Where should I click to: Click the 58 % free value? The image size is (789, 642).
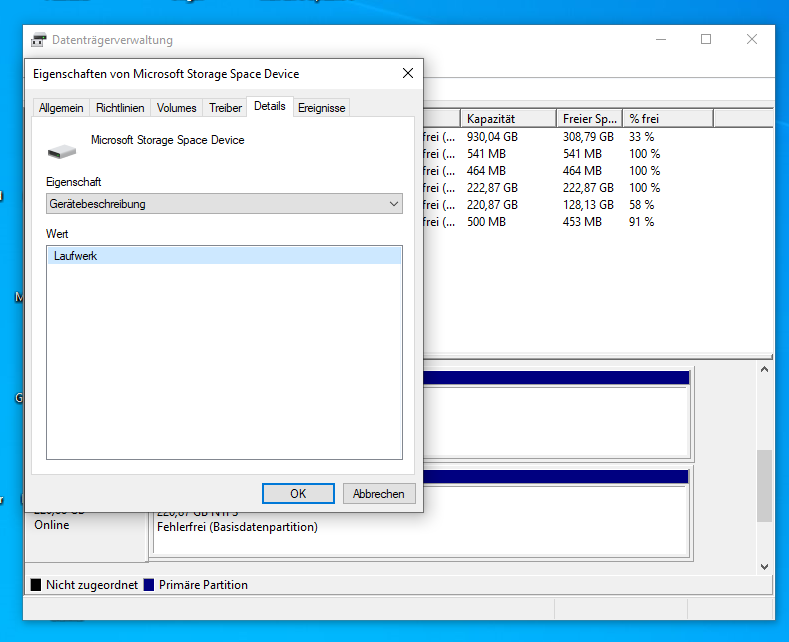[x=642, y=205]
